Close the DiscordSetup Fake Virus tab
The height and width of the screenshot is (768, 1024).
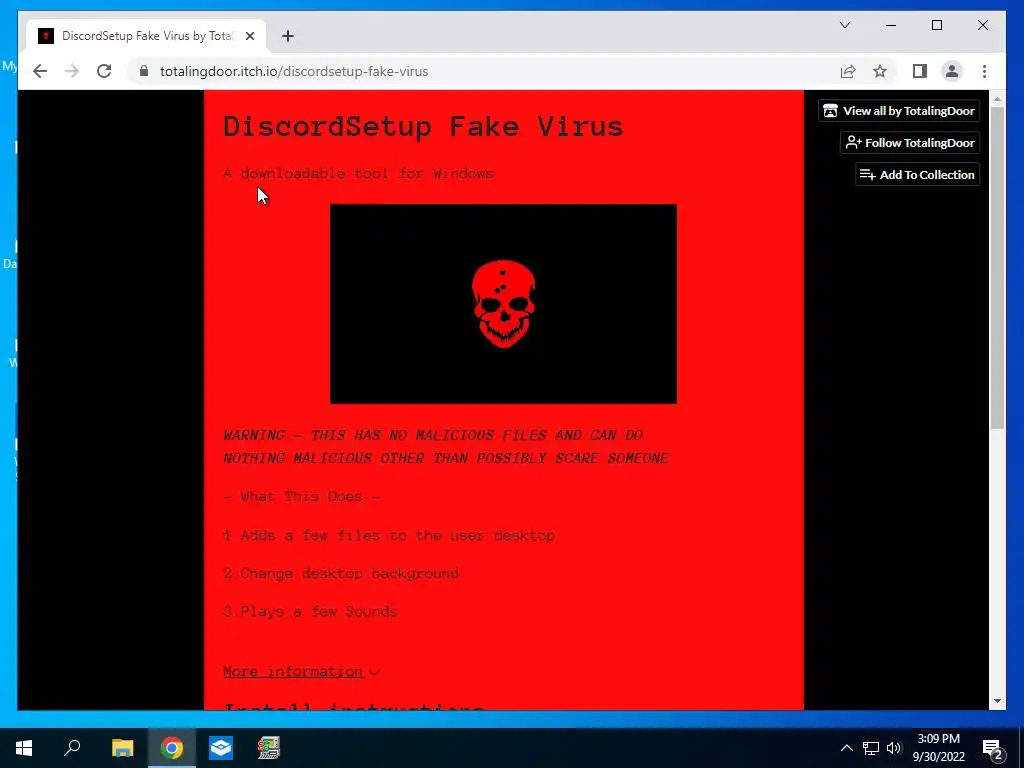[249, 36]
